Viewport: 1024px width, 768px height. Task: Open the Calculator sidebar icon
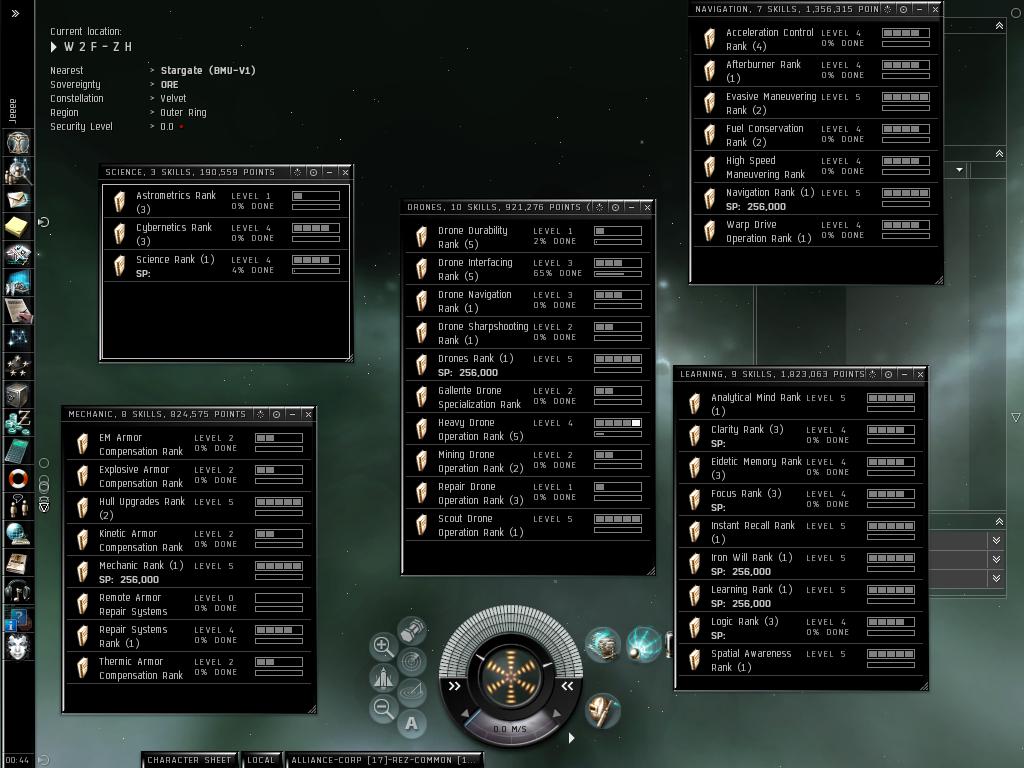(18, 451)
